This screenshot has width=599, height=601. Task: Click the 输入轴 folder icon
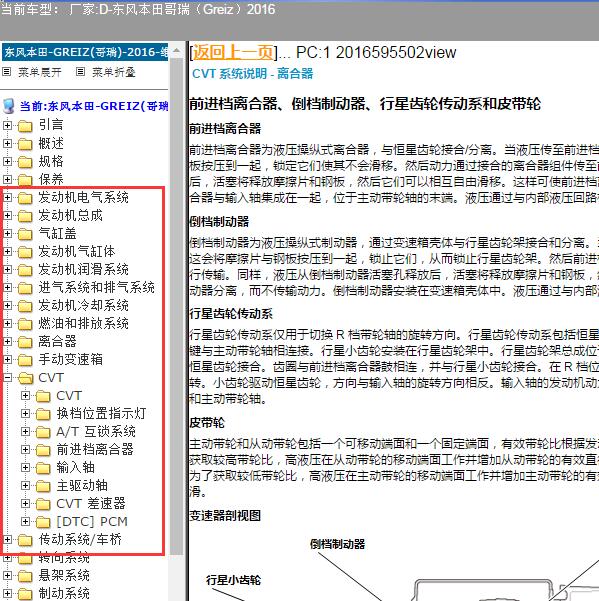(x=43, y=468)
